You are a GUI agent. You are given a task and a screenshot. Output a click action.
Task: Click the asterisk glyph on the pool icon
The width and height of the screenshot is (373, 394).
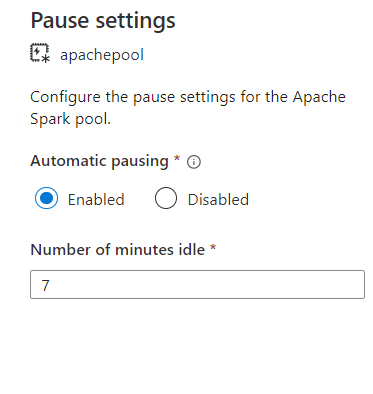point(46,59)
